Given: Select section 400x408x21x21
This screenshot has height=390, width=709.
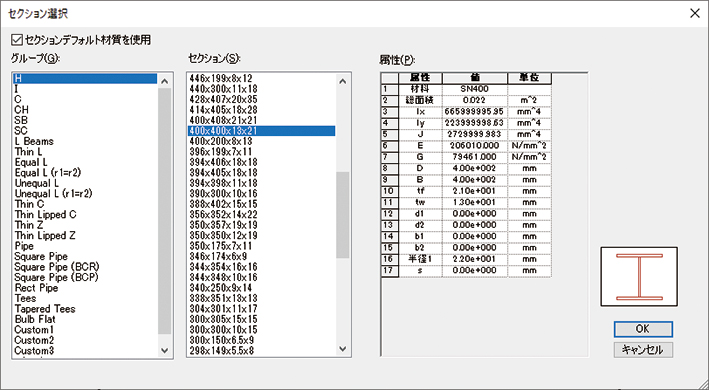Looking at the screenshot, I should coord(261,120).
